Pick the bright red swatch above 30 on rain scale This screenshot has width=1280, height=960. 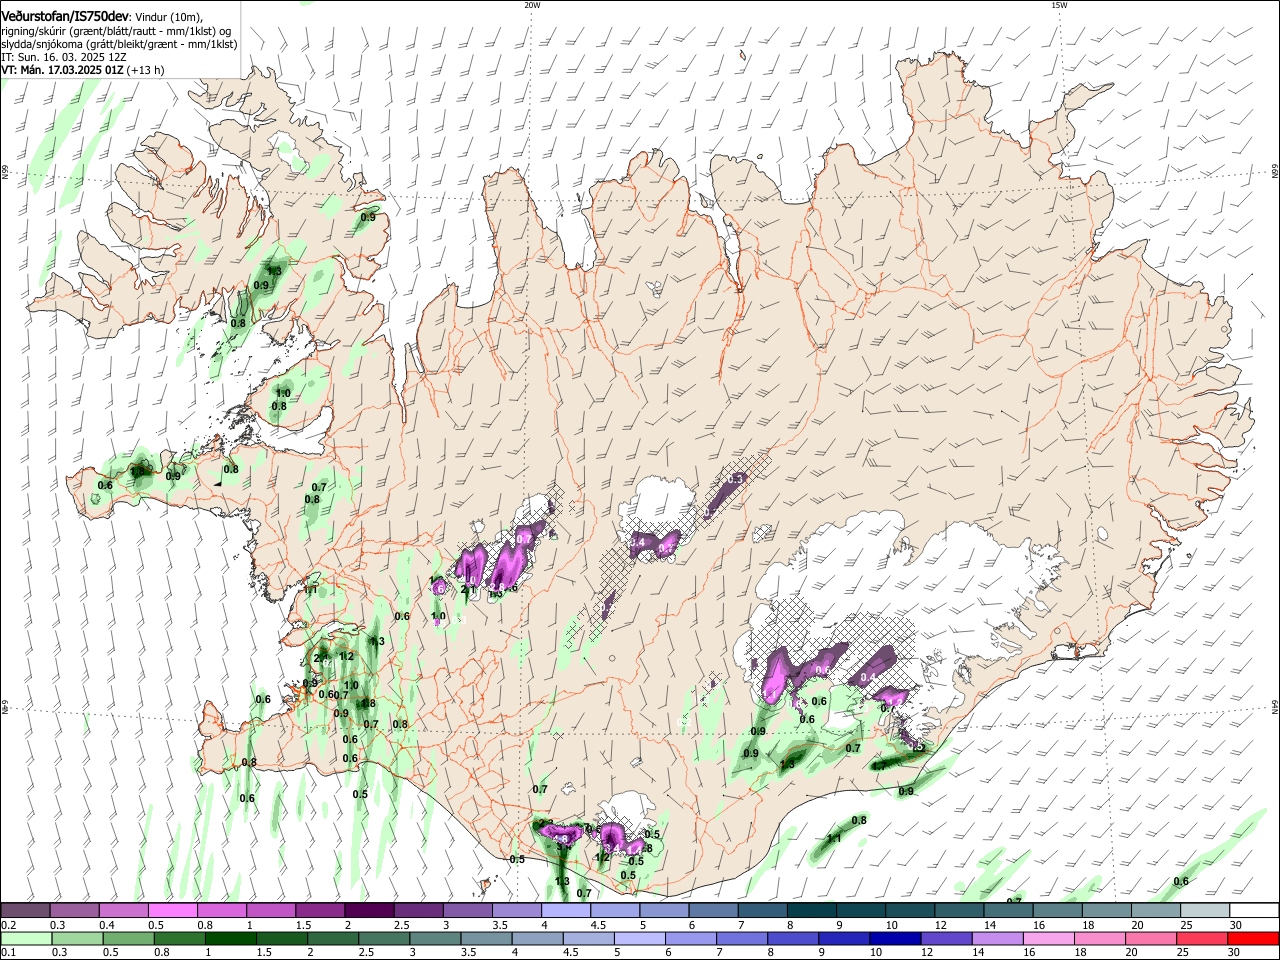1252,938
